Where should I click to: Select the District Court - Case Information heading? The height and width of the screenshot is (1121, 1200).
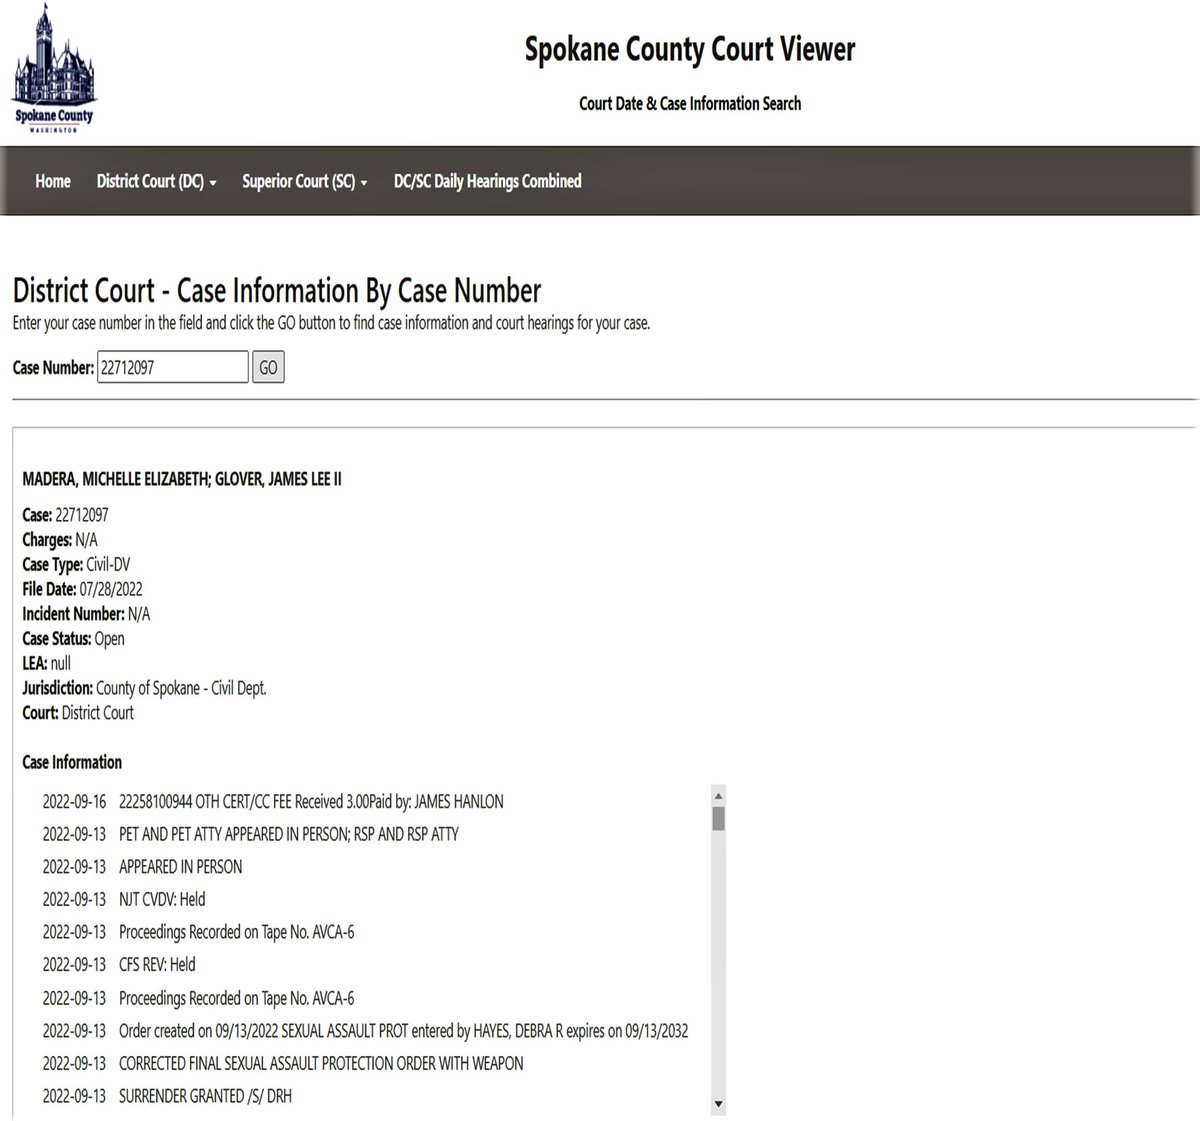click(277, 291)
